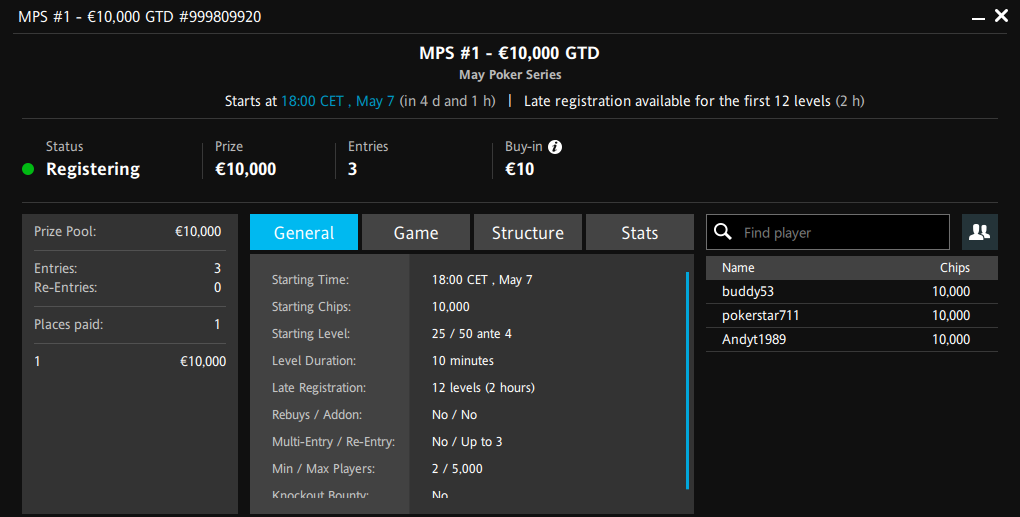The width and height of the screenshot is (1020, 517).
Task: Click the Buy-in info icon
Action: (x=555, y=147)
